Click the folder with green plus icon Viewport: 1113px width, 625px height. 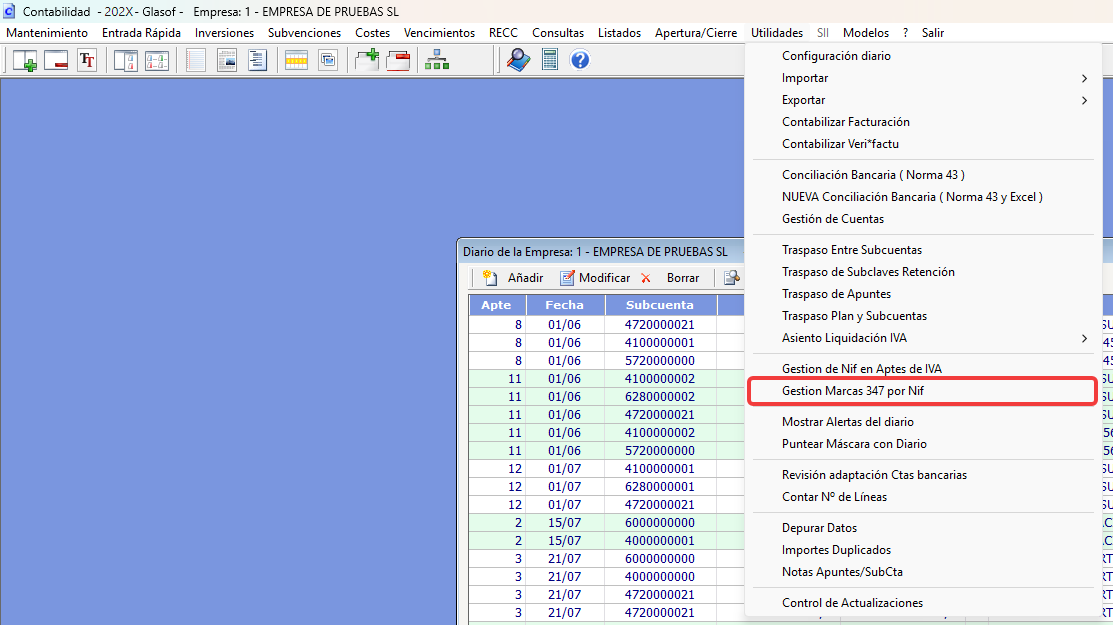(x=368, y=60)
